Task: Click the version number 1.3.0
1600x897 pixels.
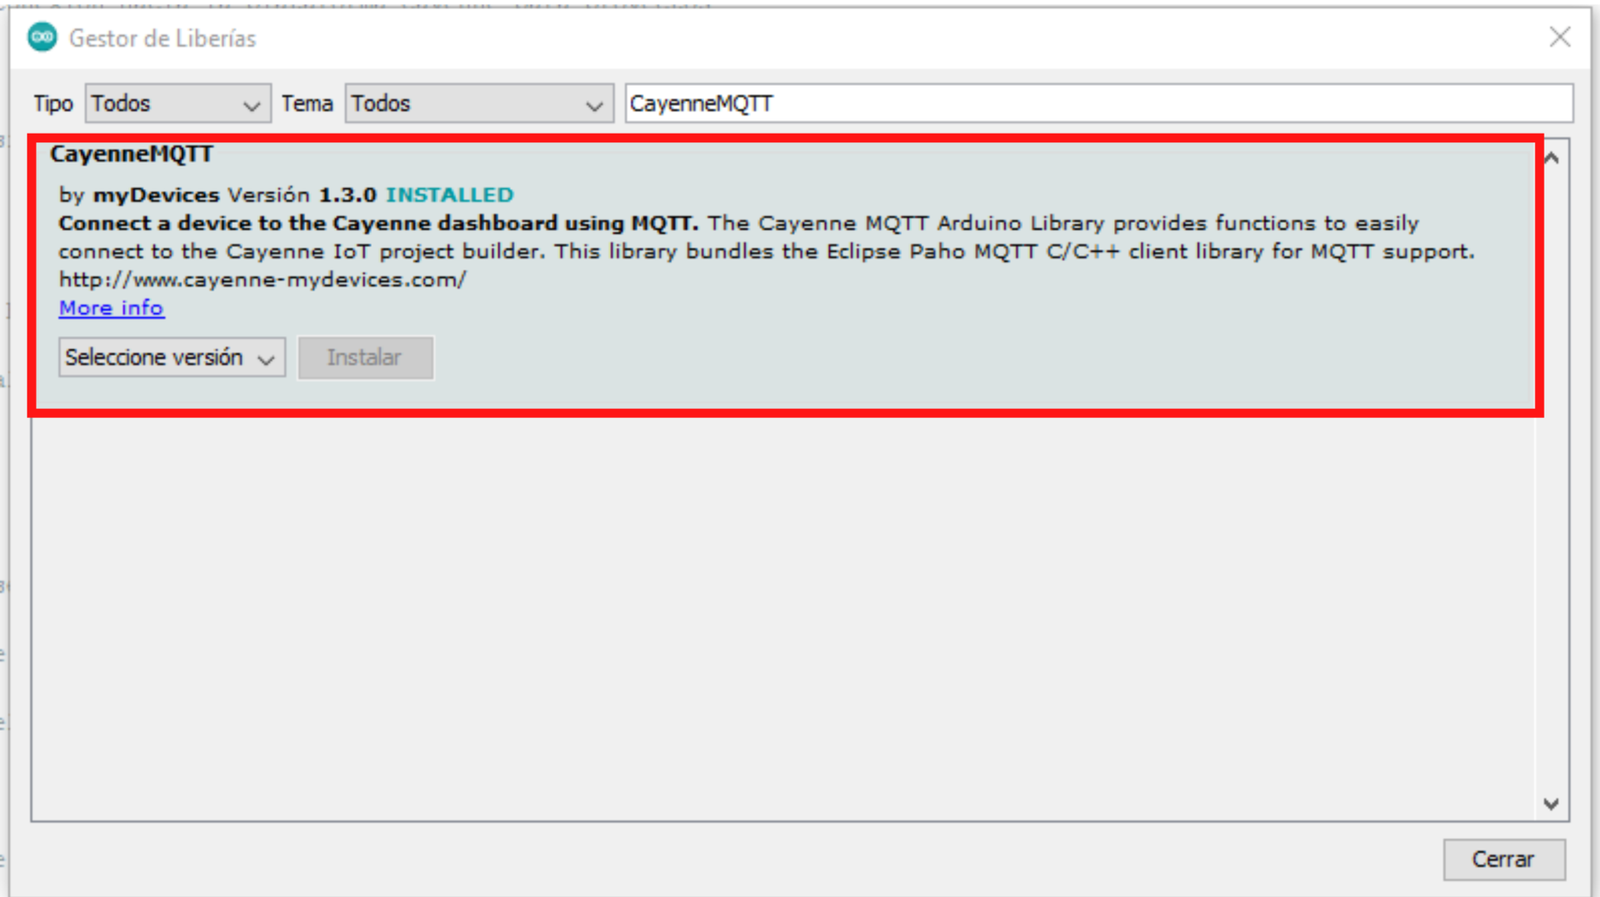Action: click(x=347, y=195)
